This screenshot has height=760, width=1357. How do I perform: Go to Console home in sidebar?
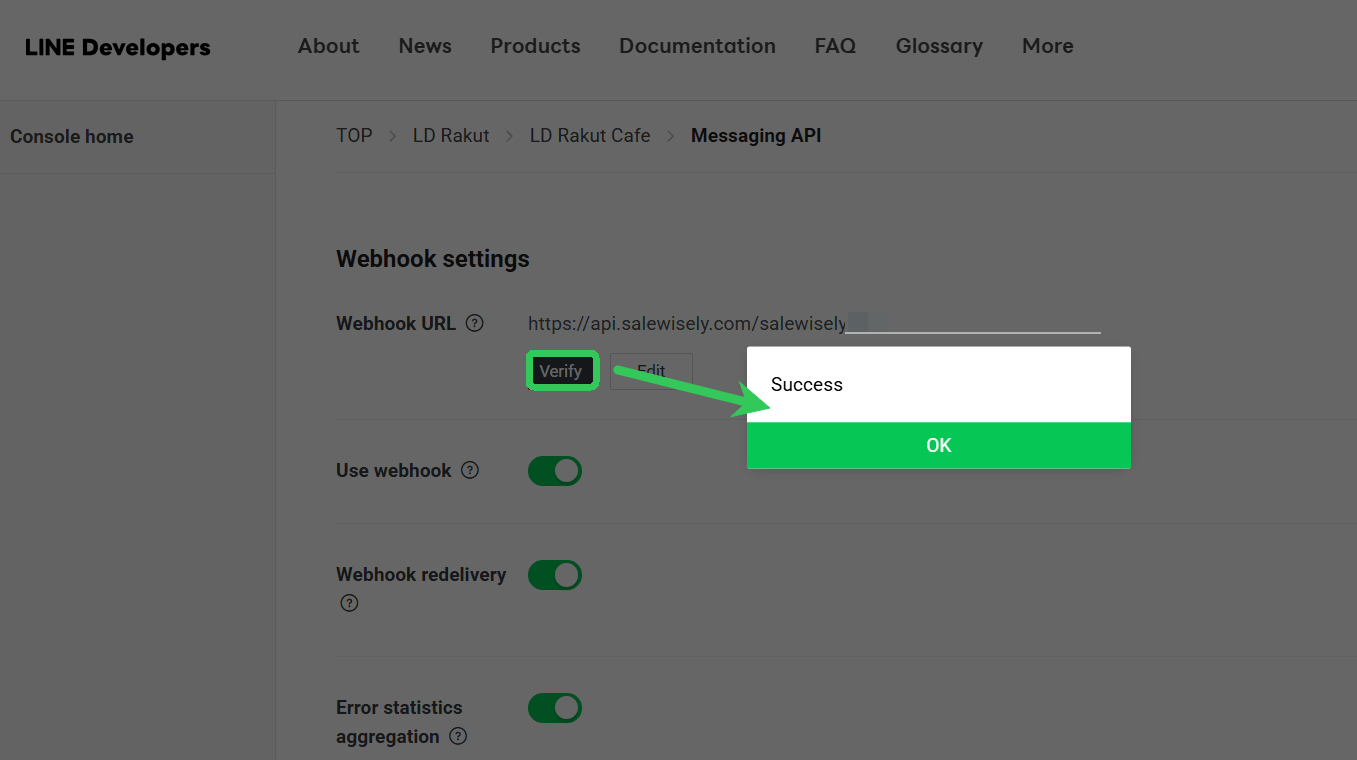tap(72, 137)
